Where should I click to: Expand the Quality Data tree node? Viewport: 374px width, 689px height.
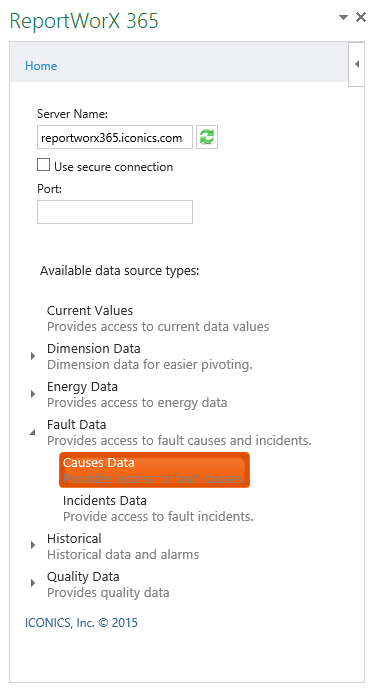[33, 583]
